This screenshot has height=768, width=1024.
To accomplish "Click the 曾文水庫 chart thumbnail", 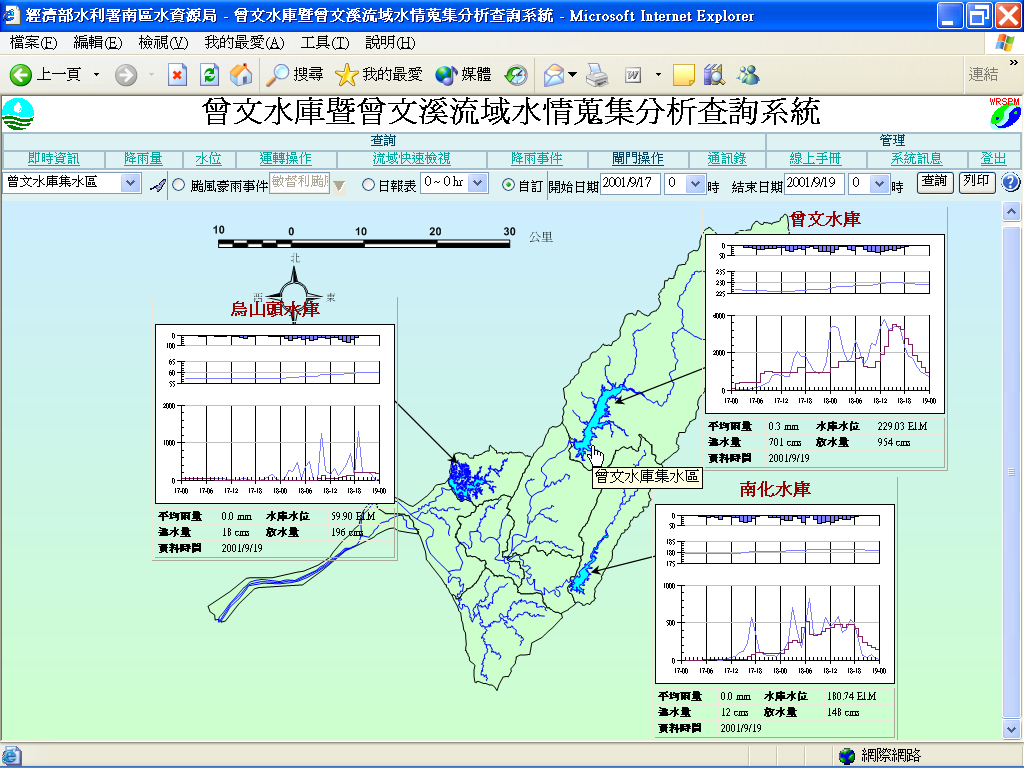I will click(x=825, y=324).
